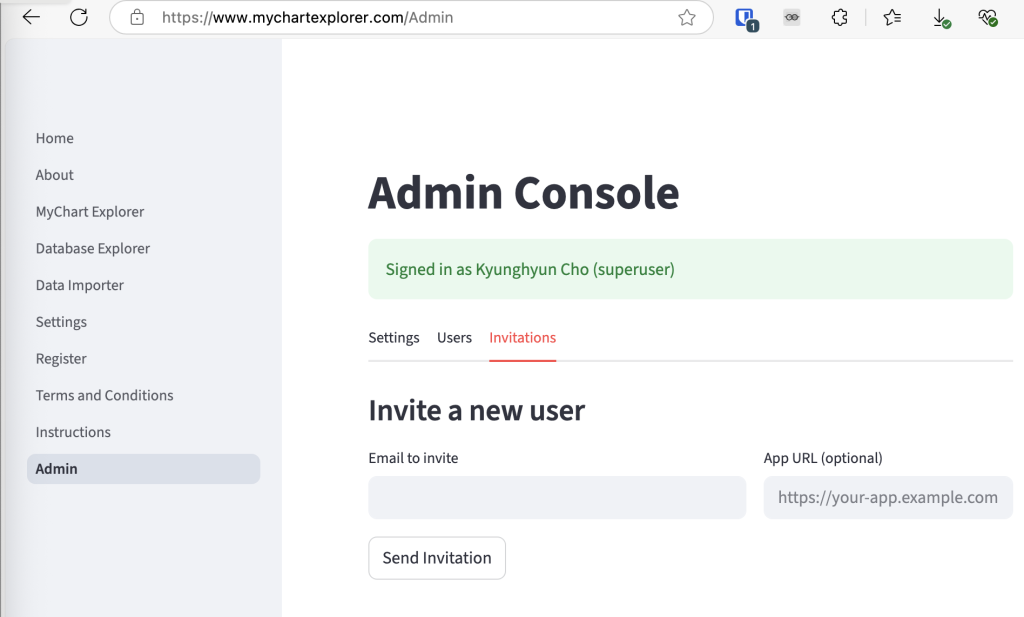Open the Data Importer page

[80, 285]
